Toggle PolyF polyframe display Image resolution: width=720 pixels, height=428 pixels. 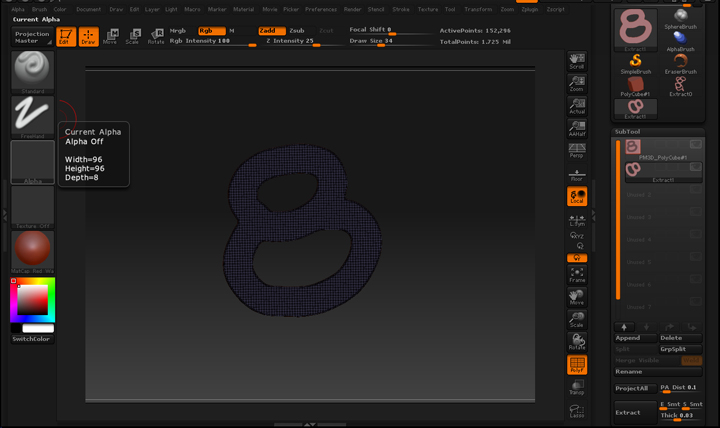577,365
